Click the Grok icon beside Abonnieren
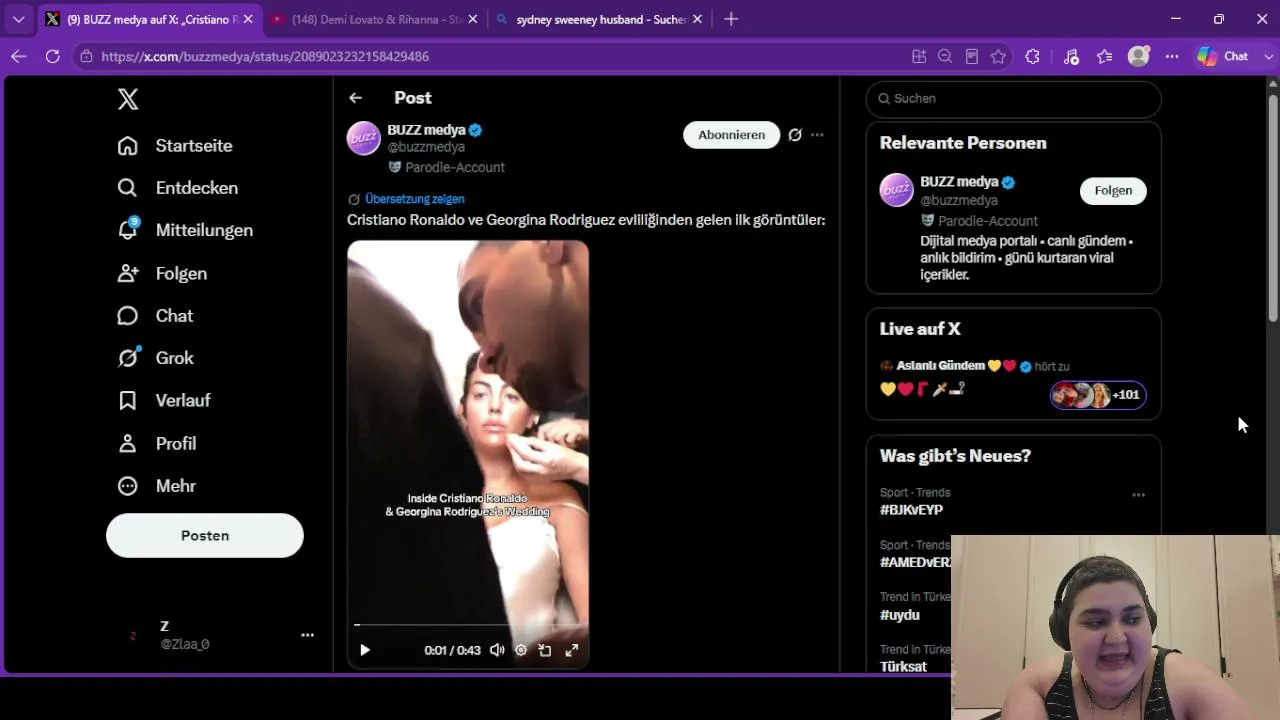1280x720 pixels. pos(795,135)
